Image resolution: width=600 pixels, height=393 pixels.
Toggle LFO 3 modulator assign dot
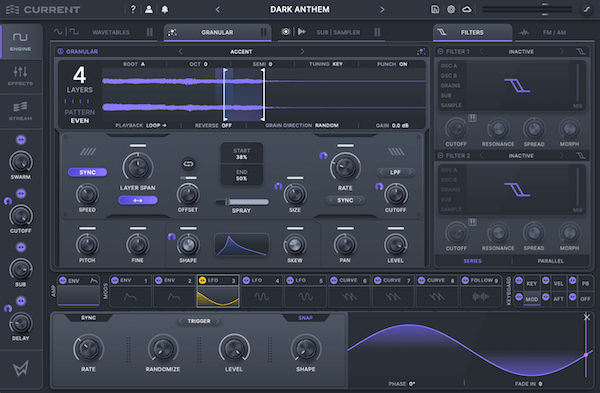[202, 280]
